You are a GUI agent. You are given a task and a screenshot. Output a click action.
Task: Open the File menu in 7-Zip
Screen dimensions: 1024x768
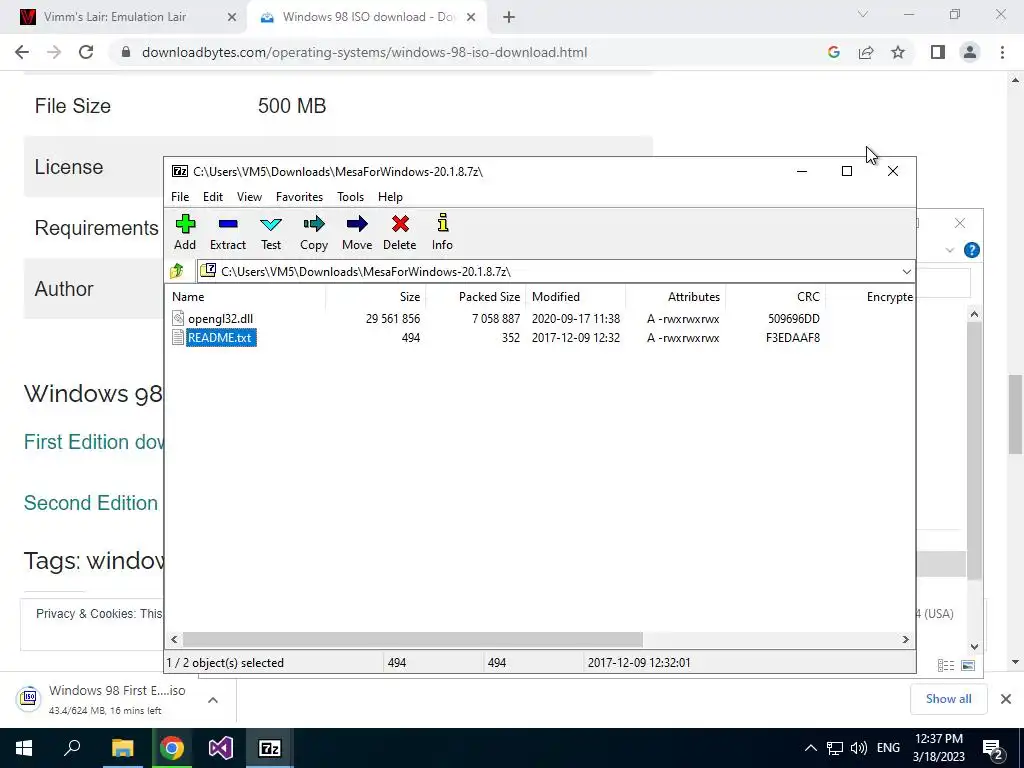(180, 197)
